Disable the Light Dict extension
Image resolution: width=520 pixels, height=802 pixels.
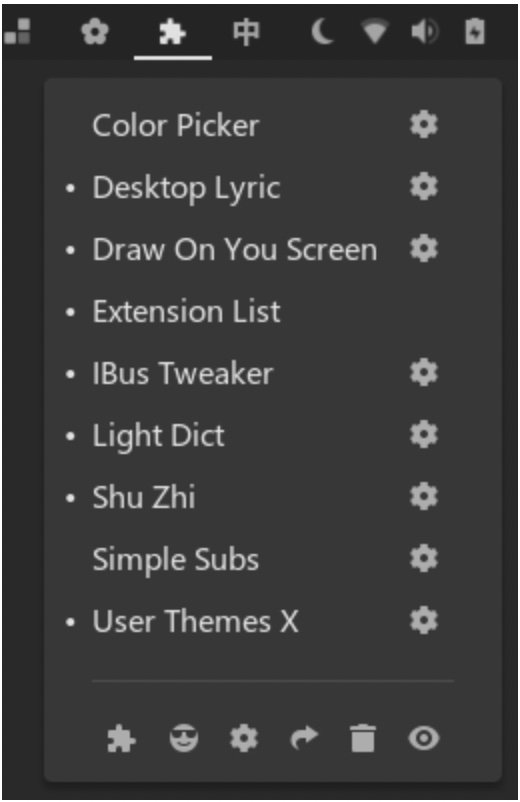[159, 435]
